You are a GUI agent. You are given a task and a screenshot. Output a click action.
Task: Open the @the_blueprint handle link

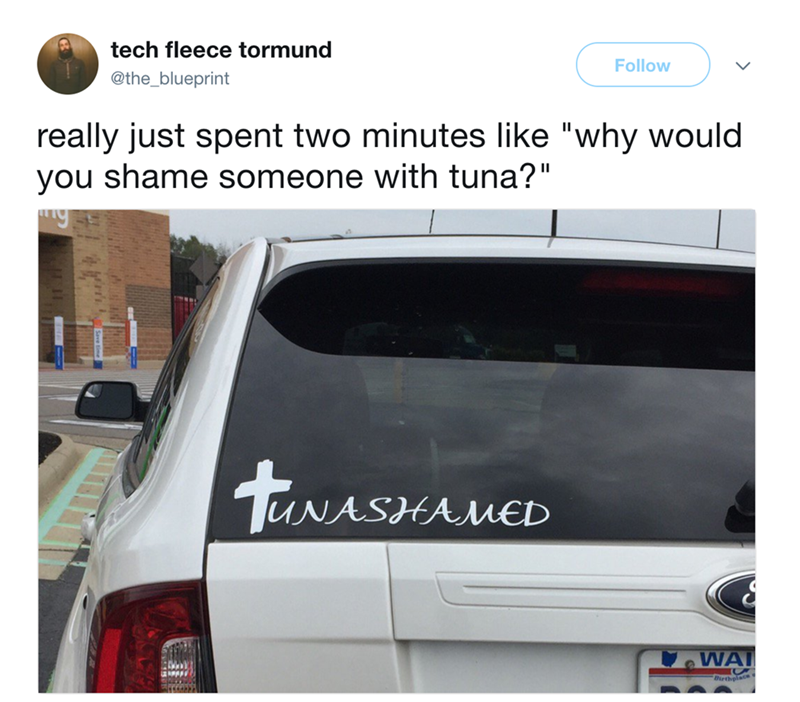point(170,79)
